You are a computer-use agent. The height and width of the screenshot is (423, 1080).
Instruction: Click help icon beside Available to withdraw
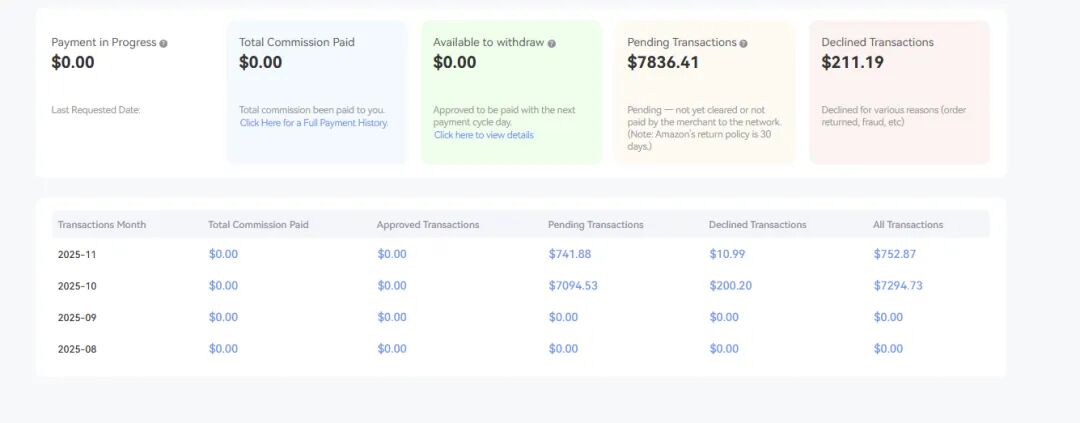[551, 43]
